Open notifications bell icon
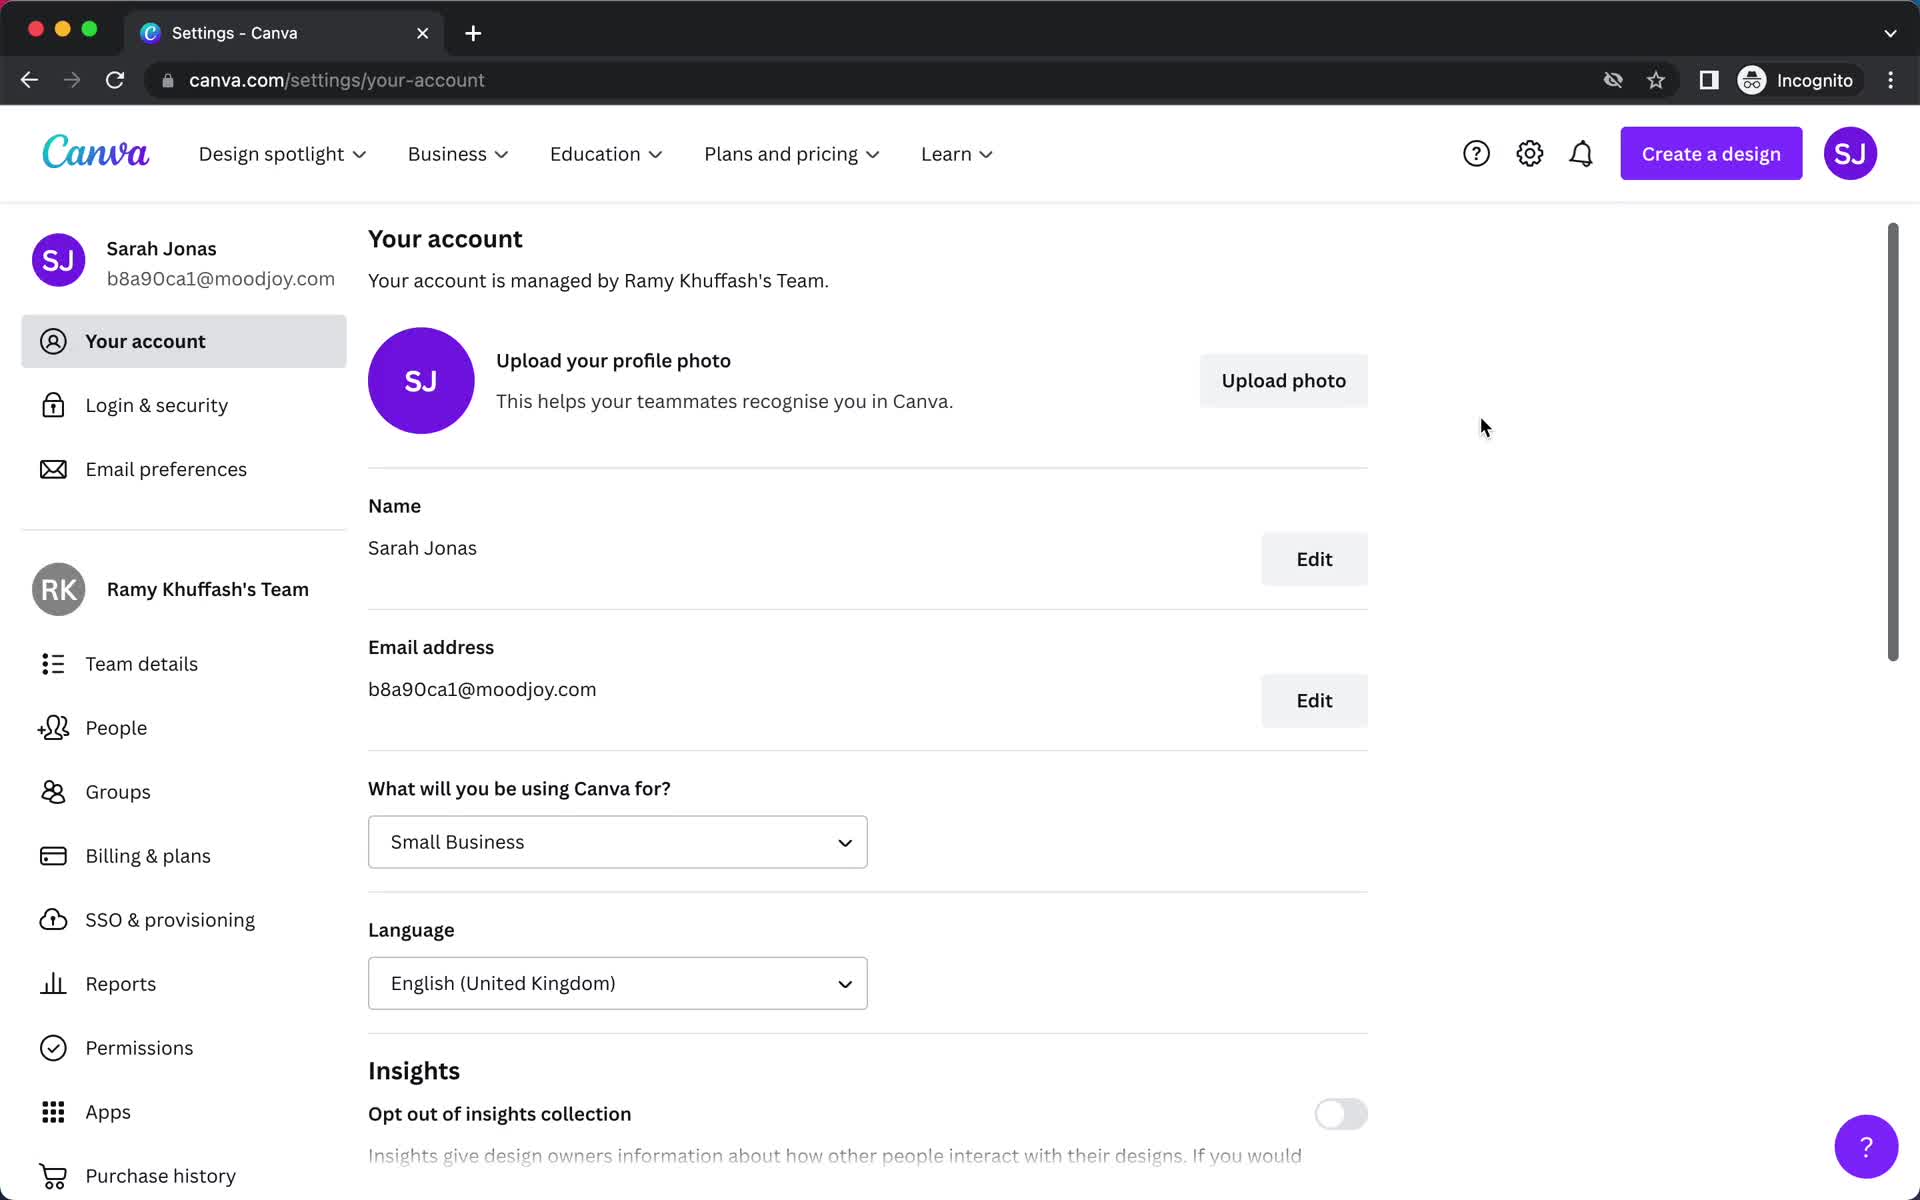 [x=1581, y=154]
